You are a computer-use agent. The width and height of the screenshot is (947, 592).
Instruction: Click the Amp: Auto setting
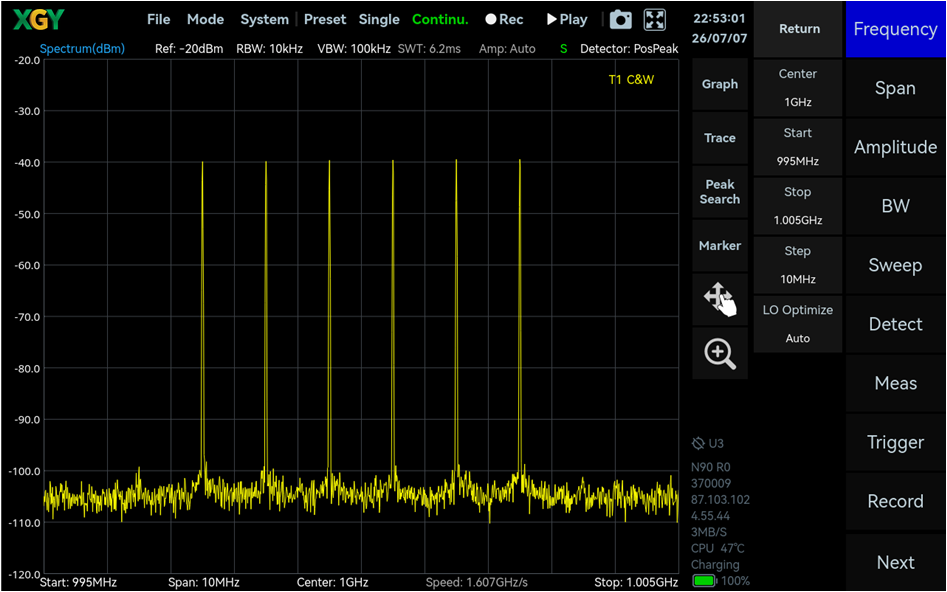point(507,49)
